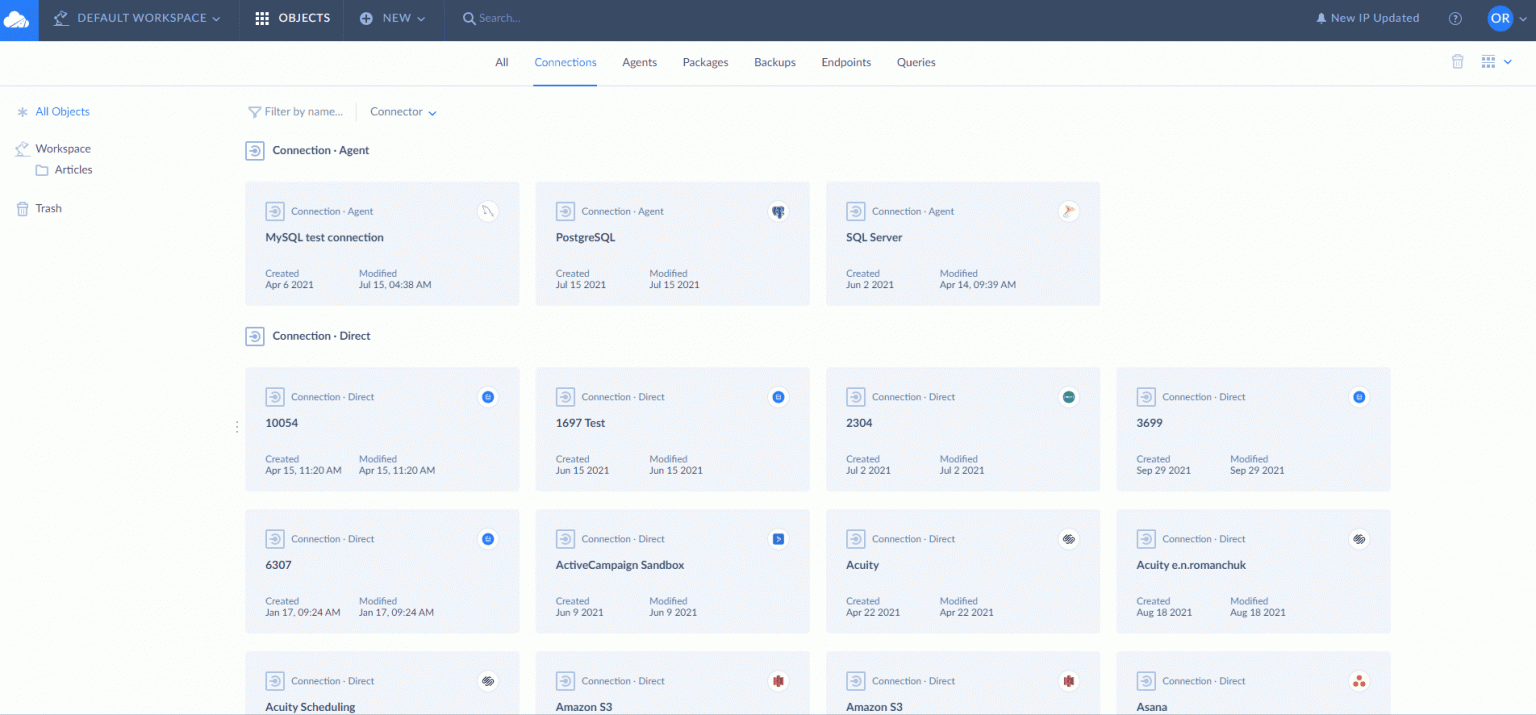Expand the Default Workspace dropdown
The height and width of the screenshot is (715, 1536).
coord(138,19)
